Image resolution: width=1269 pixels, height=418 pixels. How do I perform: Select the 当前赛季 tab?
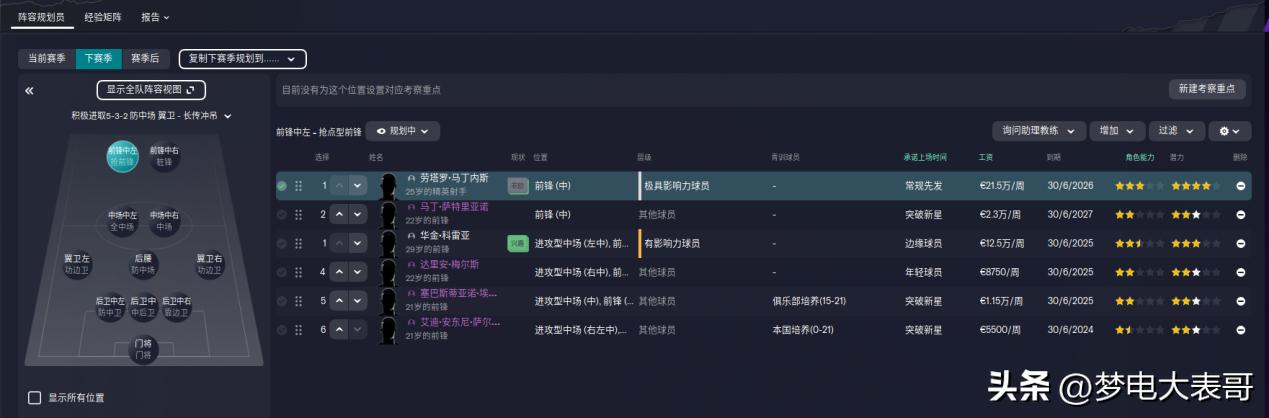point(47,59)
